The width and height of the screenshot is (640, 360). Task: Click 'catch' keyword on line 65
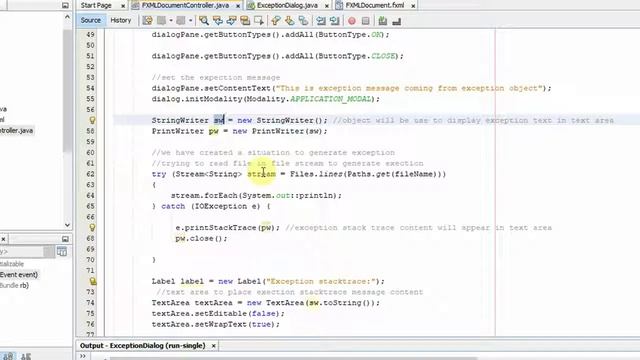pyautogui.click(x=173, y=206)
